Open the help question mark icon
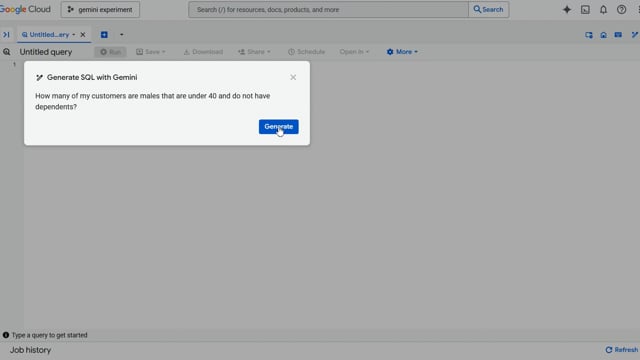The width and height of the screenshot is (640, 360). click(621, 9)
